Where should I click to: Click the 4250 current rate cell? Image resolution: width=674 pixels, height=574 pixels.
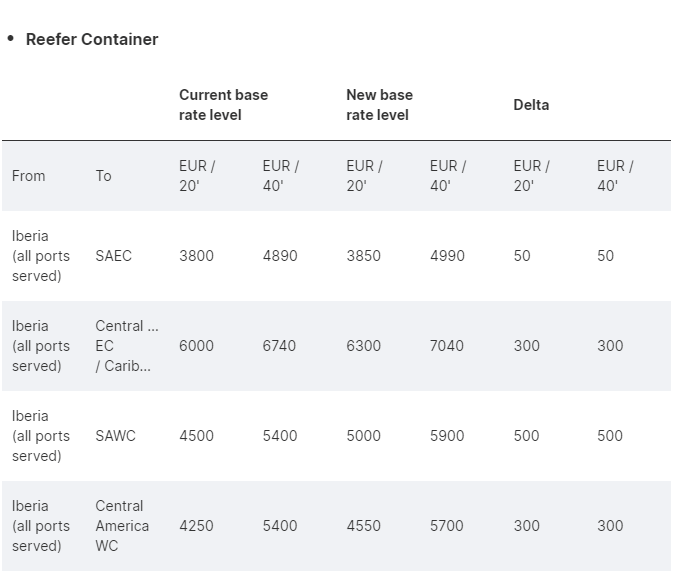(196, 525)
